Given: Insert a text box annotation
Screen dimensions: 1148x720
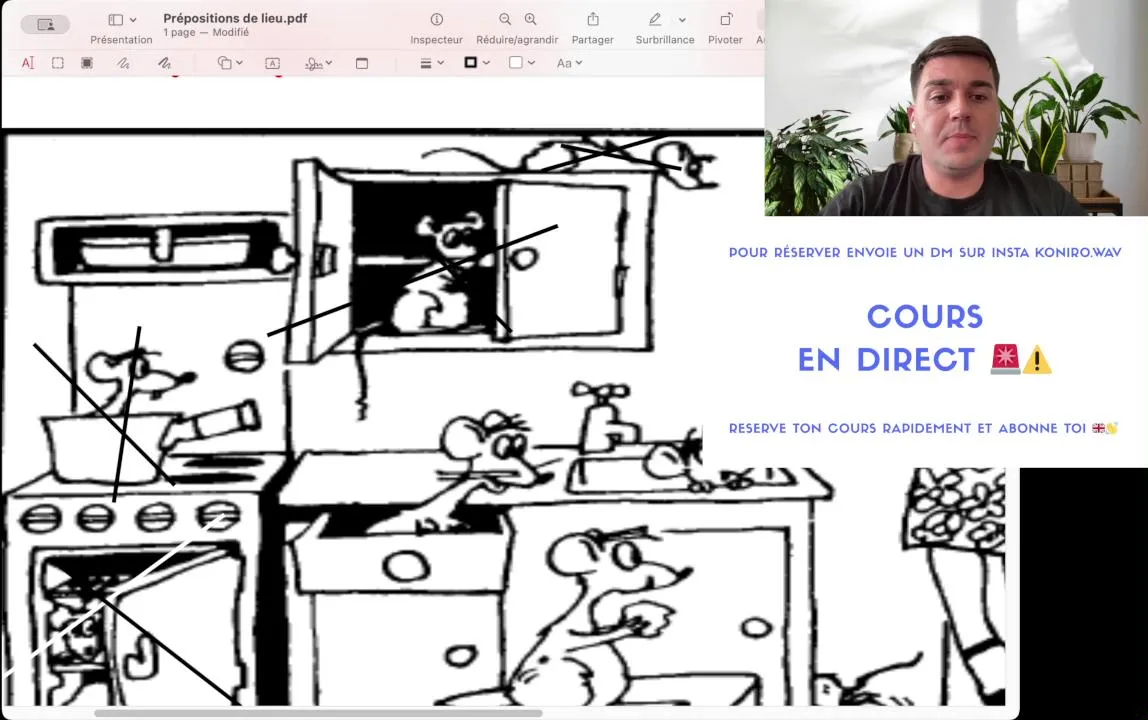Looking at the screenshot, I should pos(272,63).
